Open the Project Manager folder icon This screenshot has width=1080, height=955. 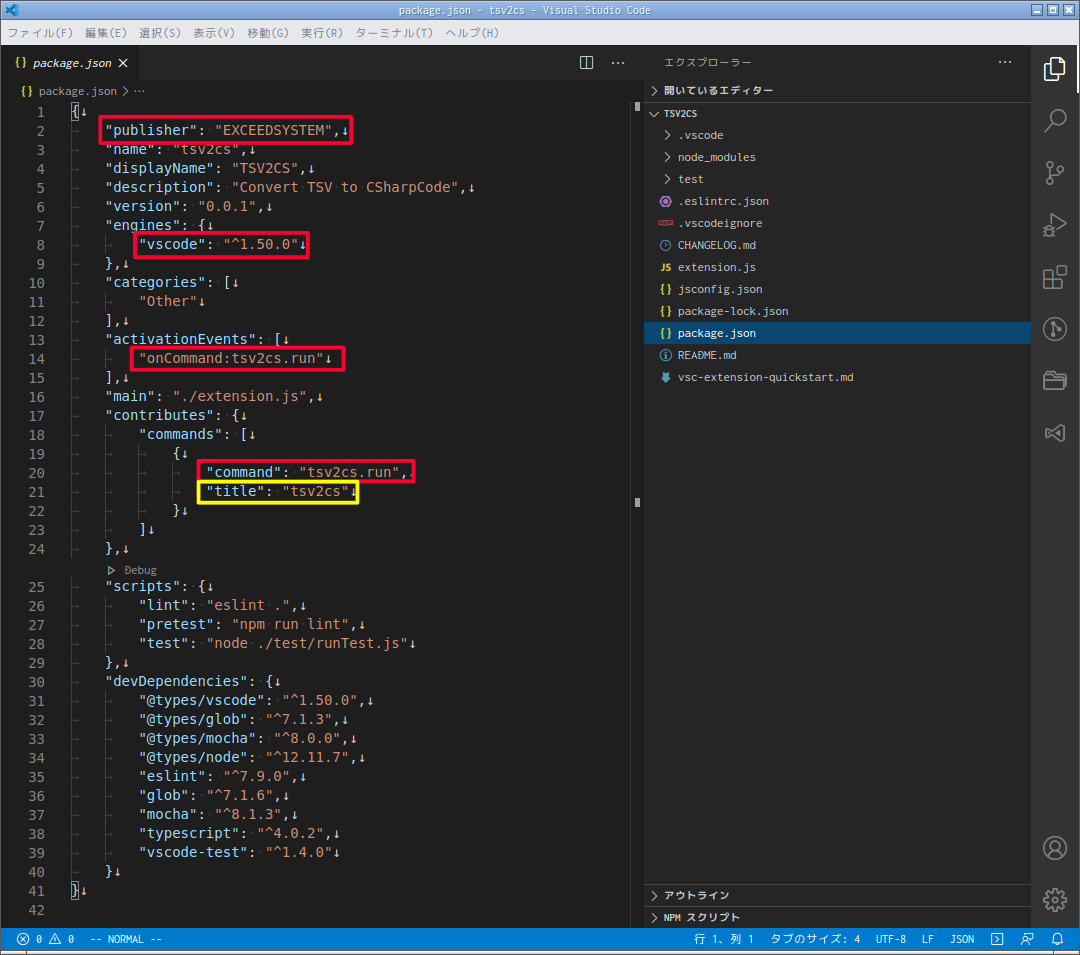1055,380
